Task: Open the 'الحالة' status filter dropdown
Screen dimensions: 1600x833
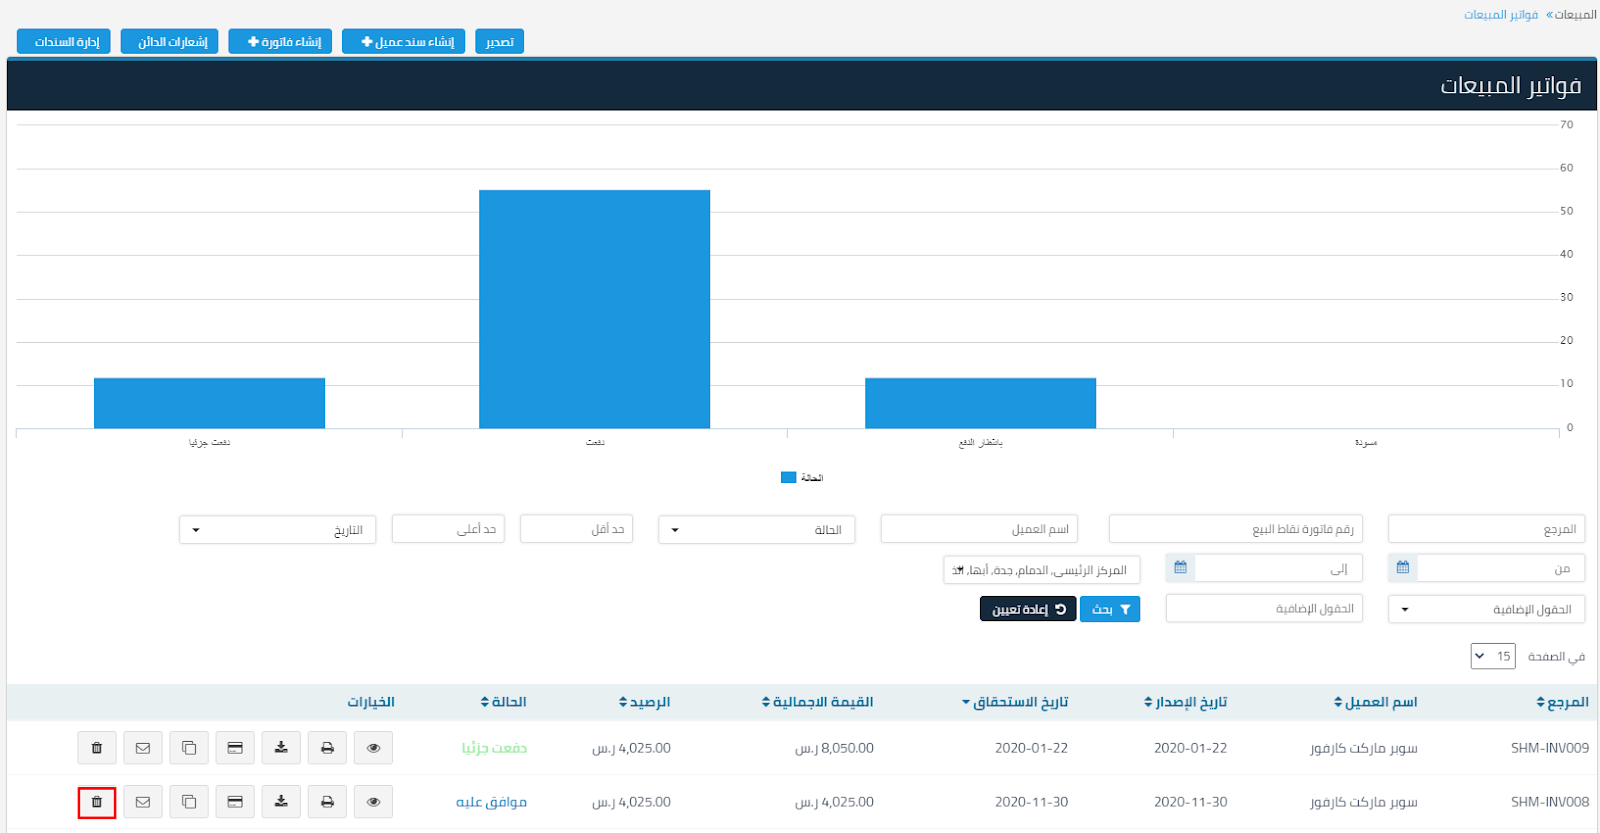Action: (x=757, y=530)
